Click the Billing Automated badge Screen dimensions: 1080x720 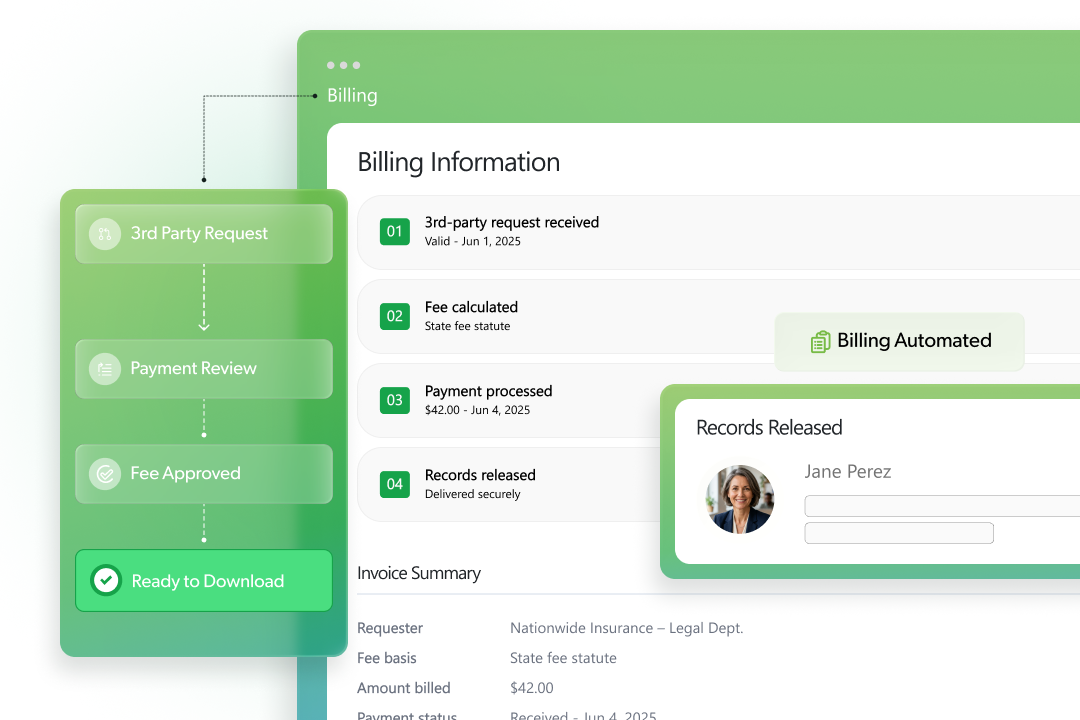[x=900, y=342]
